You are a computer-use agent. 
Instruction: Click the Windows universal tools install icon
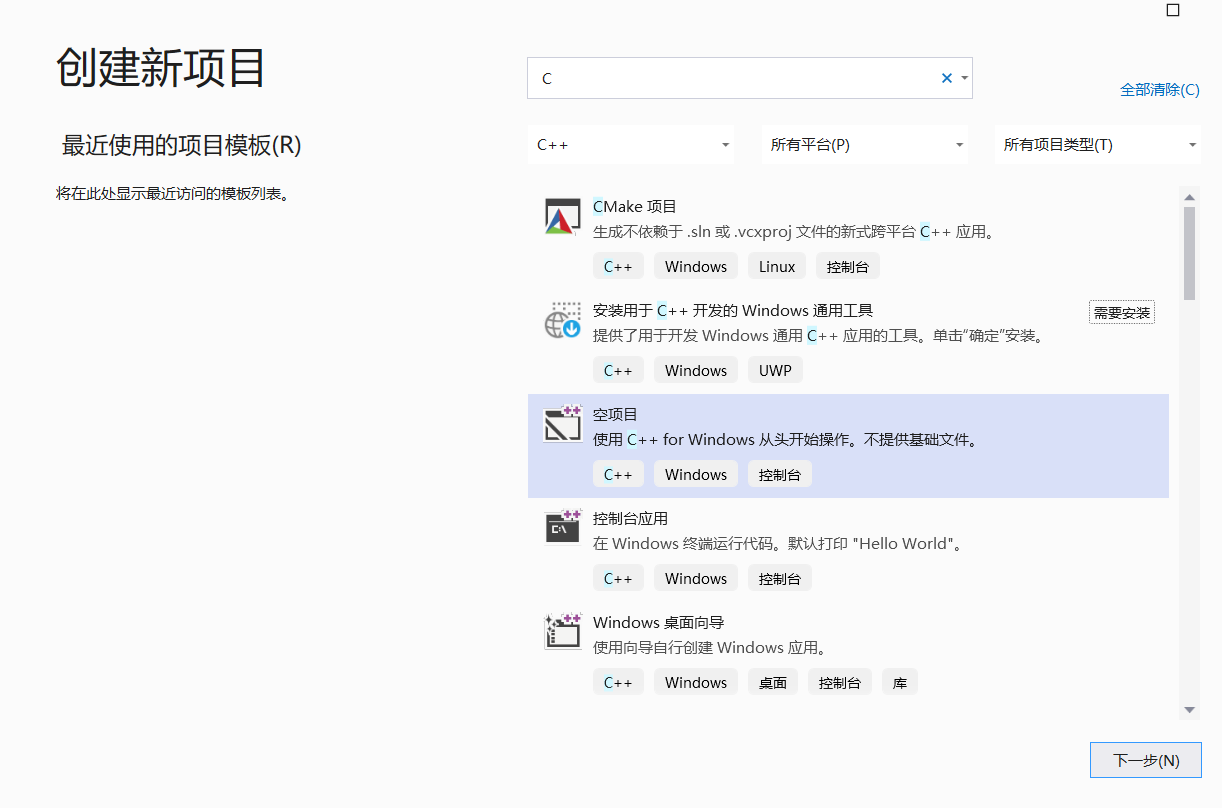tap(562, 321)
